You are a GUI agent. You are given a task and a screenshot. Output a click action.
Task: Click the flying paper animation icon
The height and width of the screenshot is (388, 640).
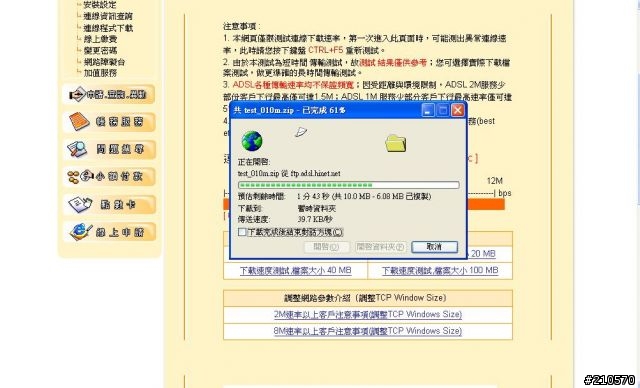point(301,132)
